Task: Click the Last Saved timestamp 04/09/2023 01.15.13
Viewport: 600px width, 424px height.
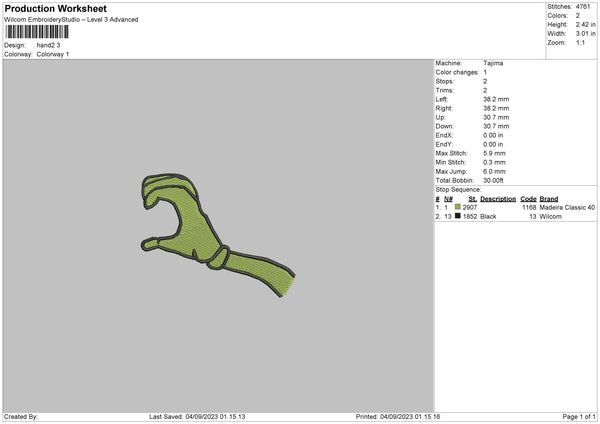Action: pos(215,417)
